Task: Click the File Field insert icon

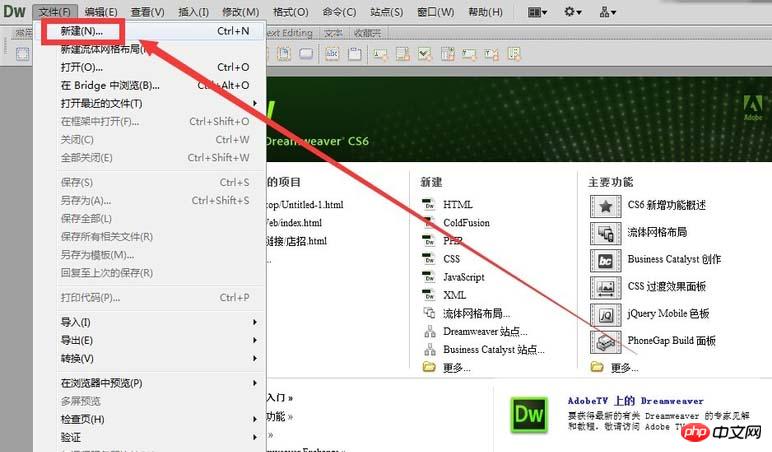Action: click(x=284, y=54)
